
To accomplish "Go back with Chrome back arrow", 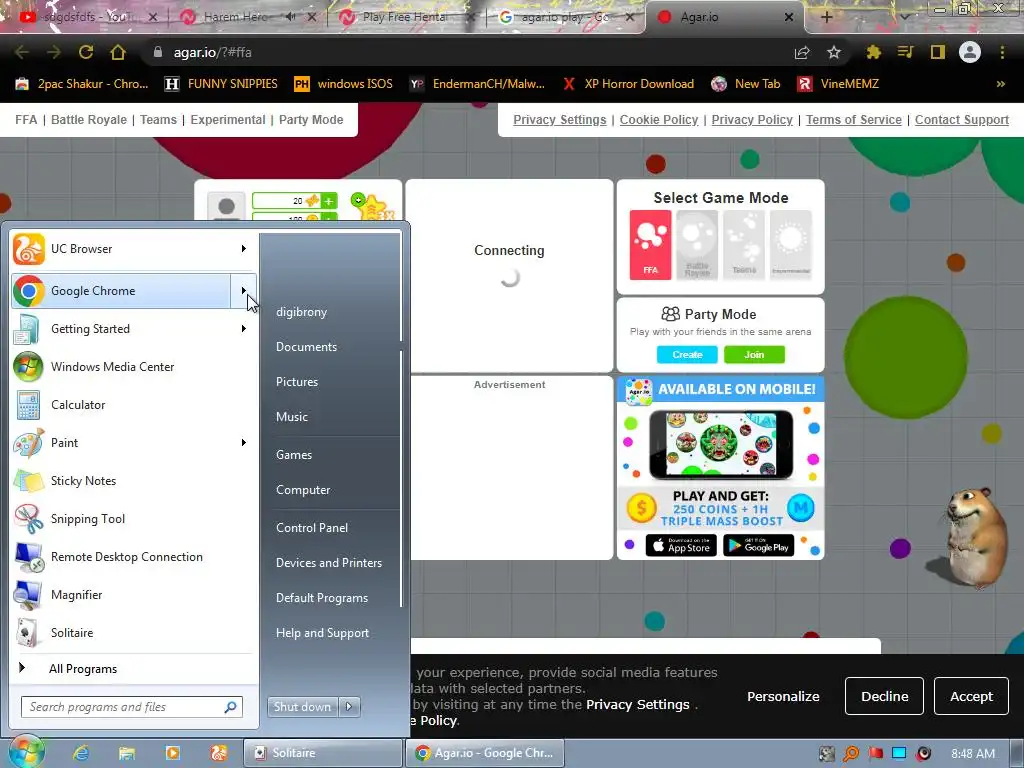I will pos(22,52).
